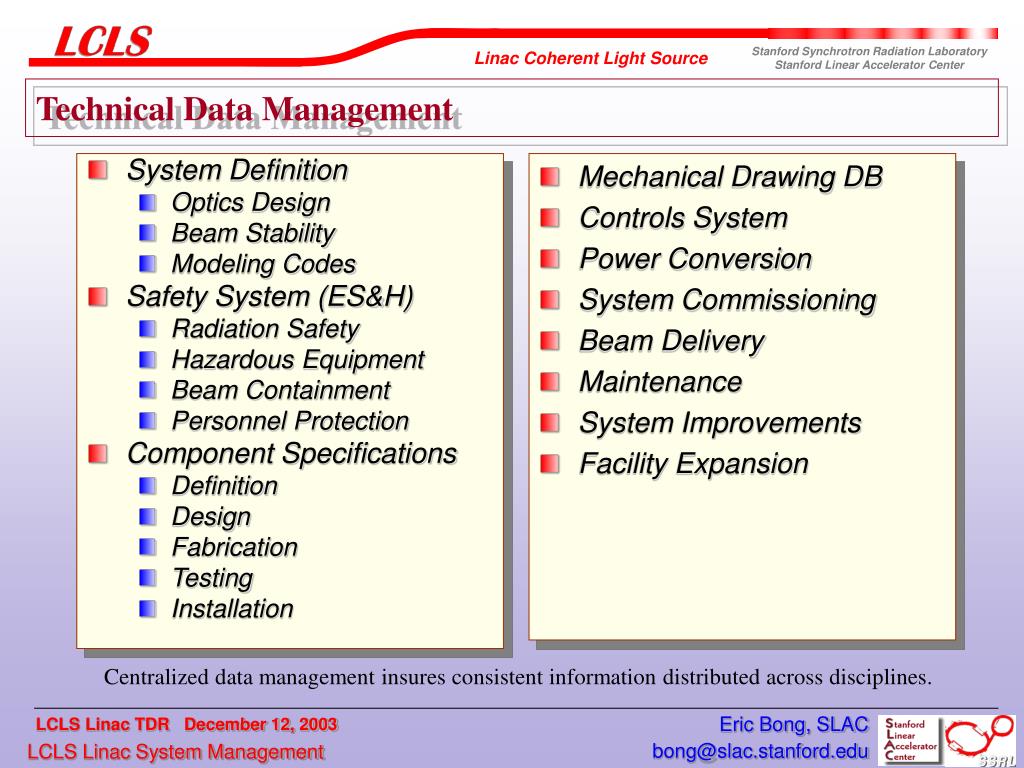
Task: Click the LCLS Linac TDR footer text
Action: click(x=103, y=724)
